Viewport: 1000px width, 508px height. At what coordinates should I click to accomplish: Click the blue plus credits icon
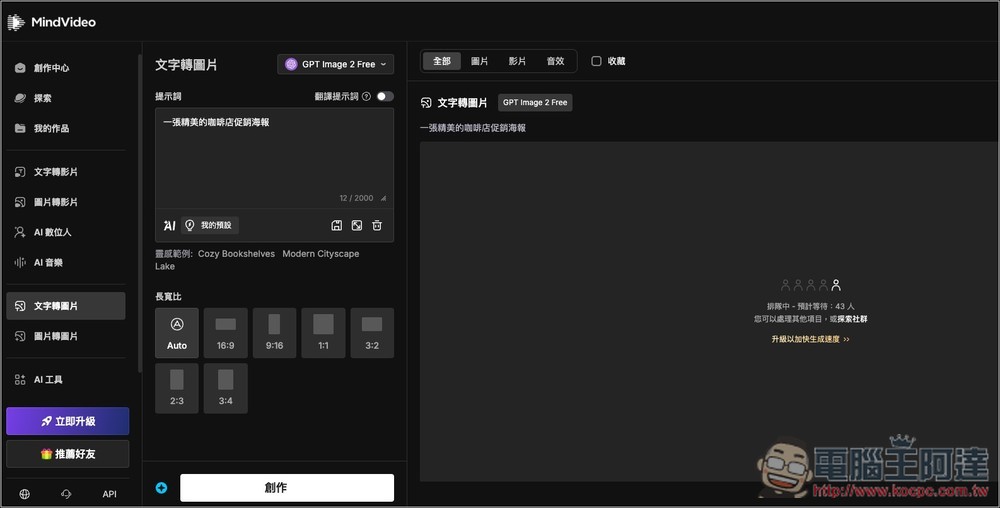(161, 488)
